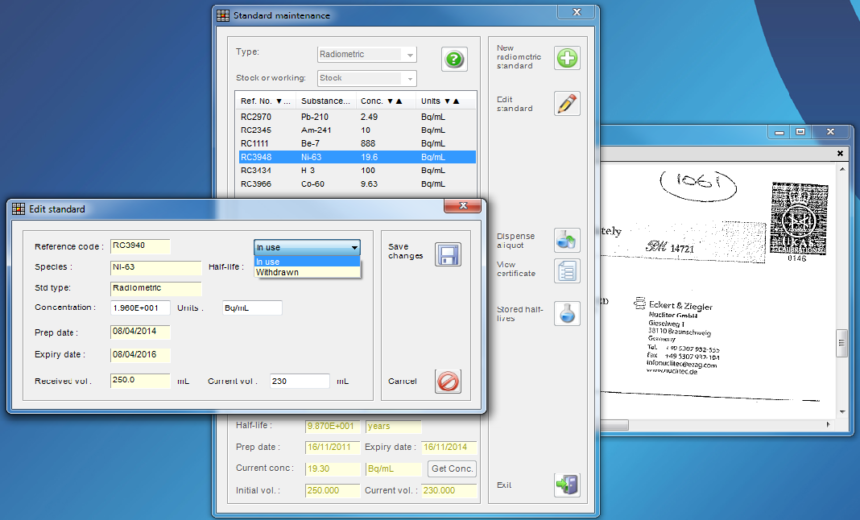Select the RC3434 H-3 row

click(x=357, y=171)
